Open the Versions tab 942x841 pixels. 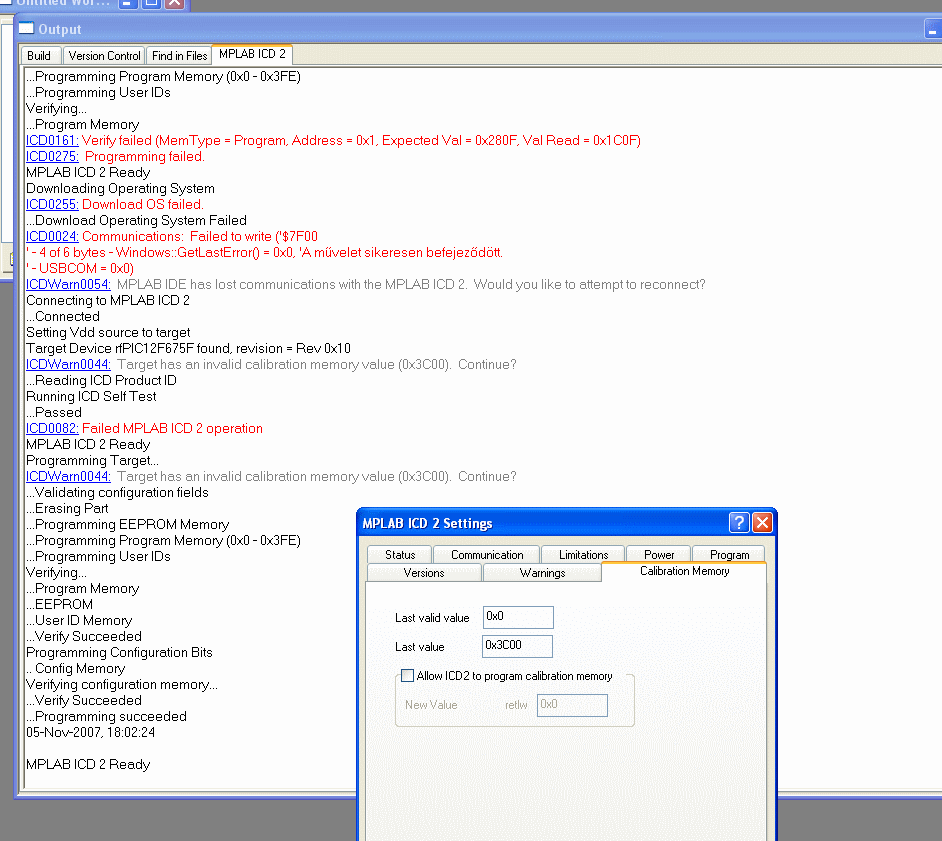424,572
